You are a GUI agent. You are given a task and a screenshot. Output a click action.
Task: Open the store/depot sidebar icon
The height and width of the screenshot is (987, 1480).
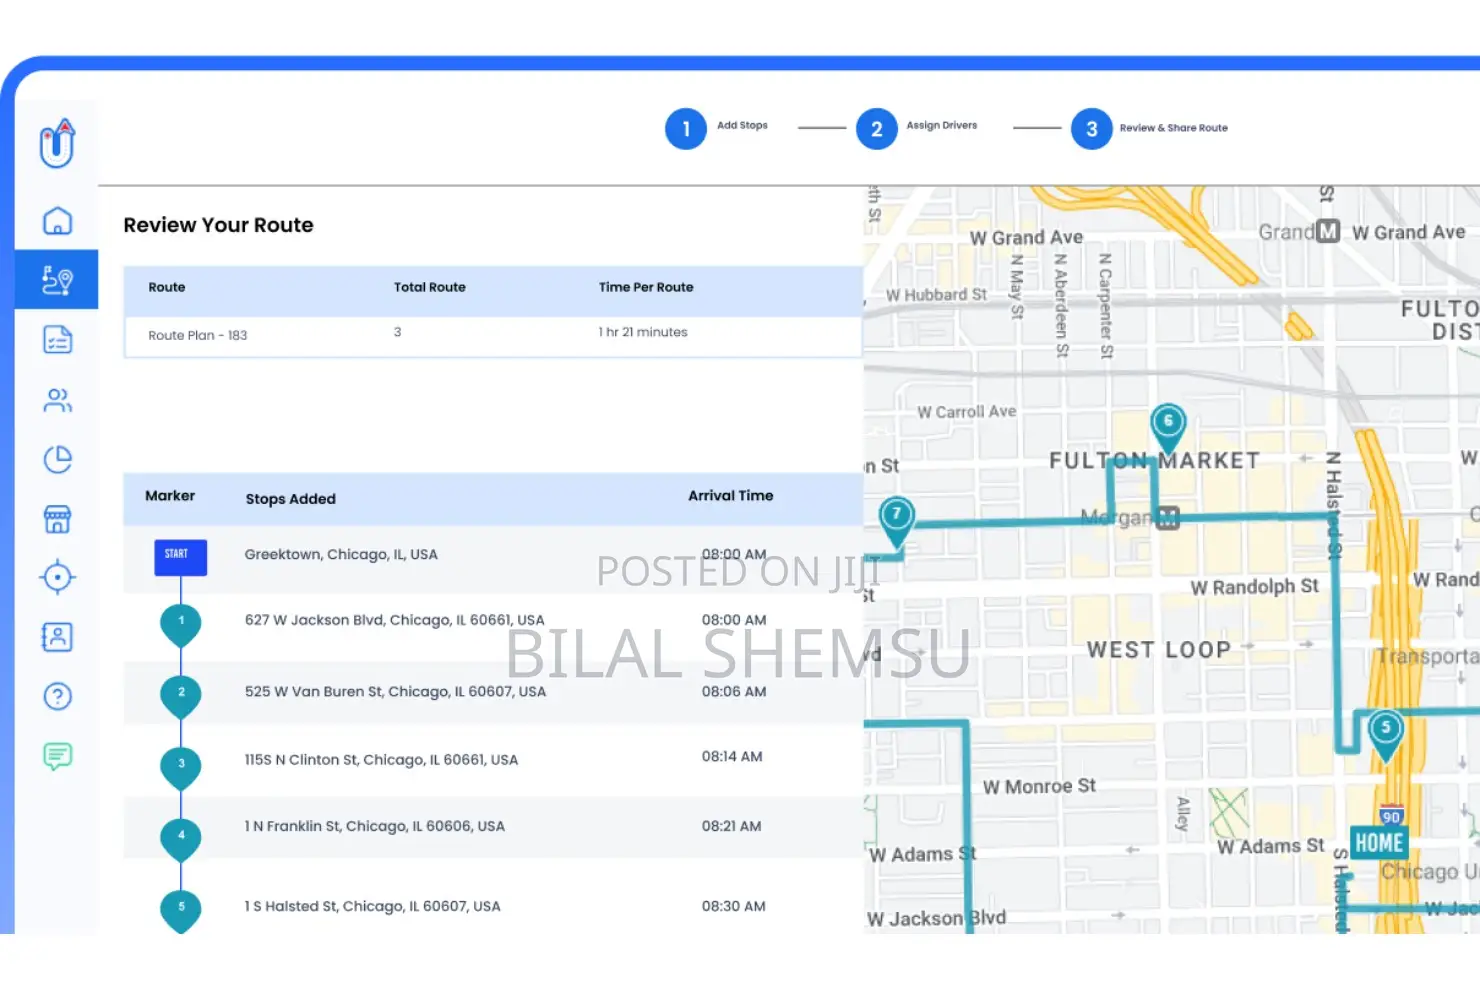click(57, 519)
